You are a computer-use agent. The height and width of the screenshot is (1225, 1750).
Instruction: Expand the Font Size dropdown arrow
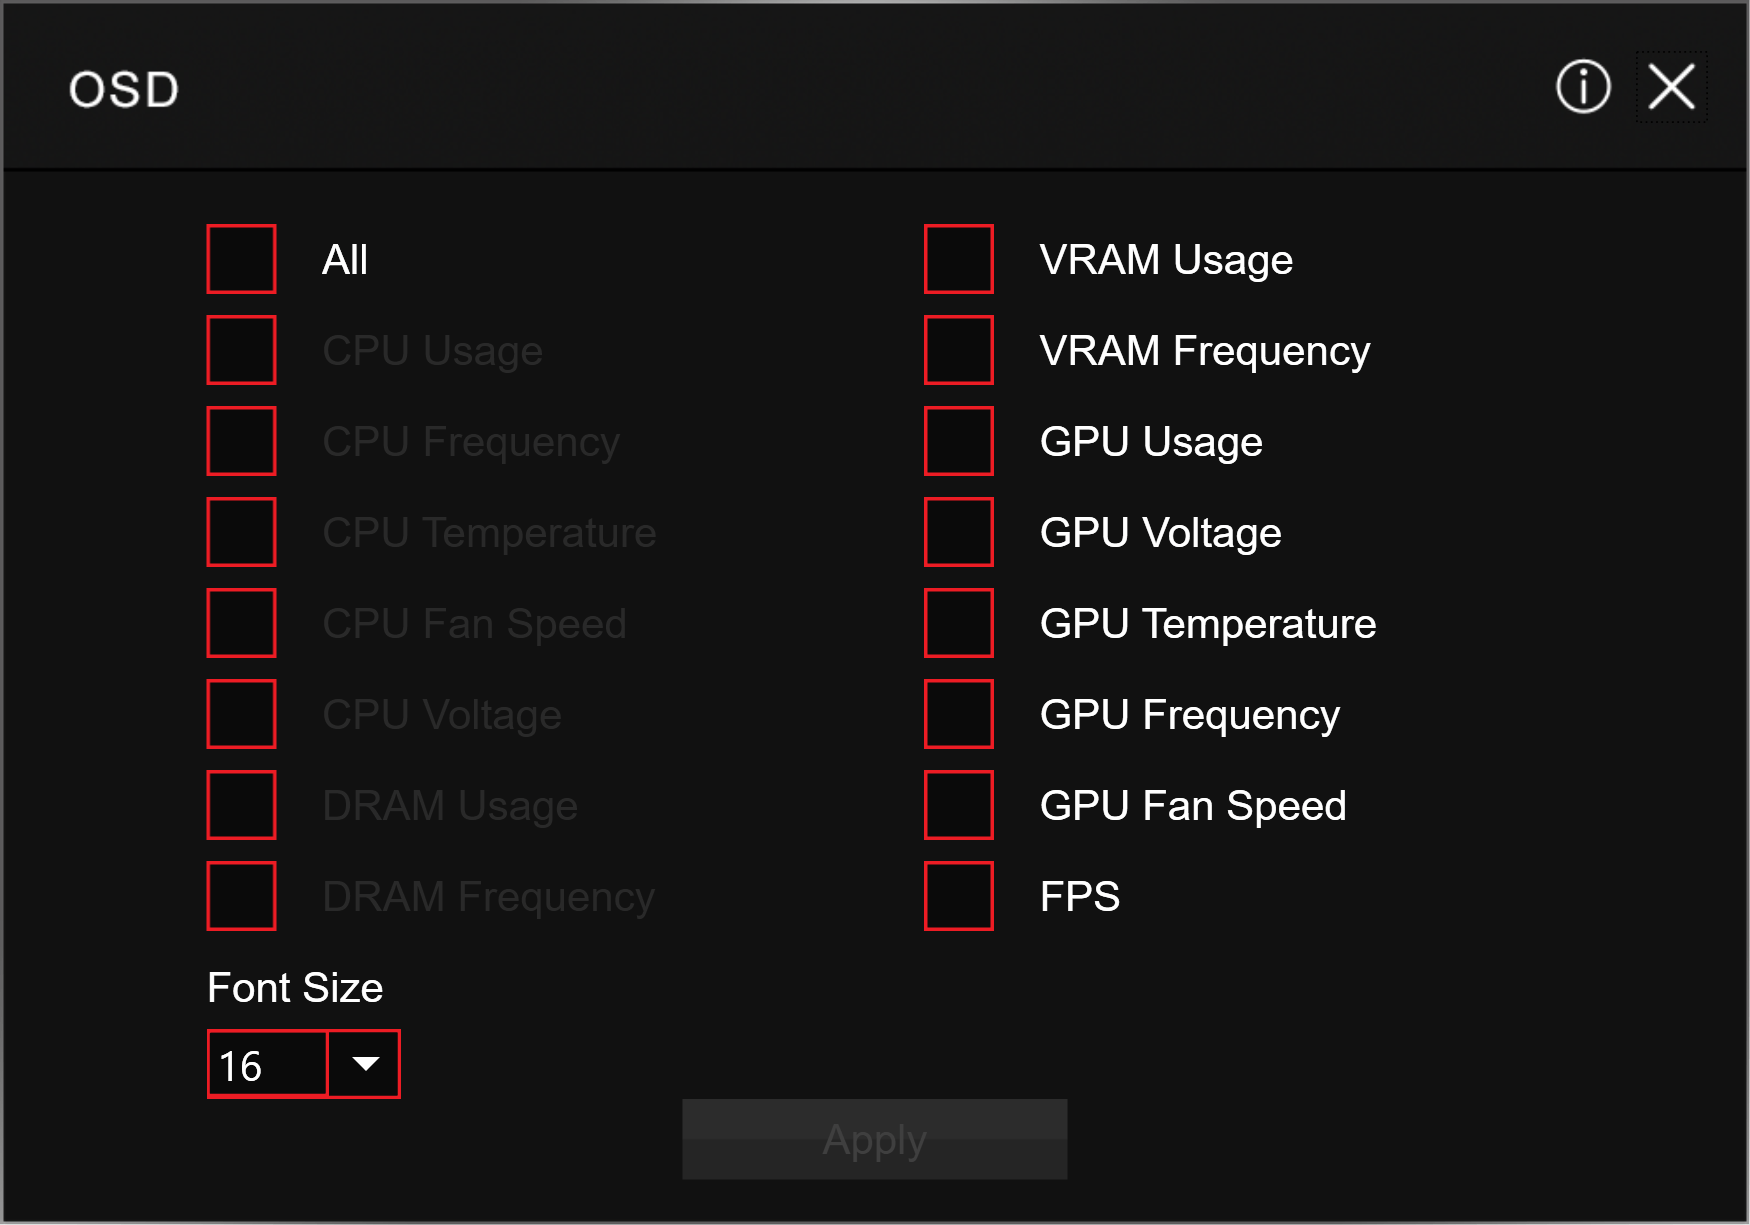(x=365, y=1064)
